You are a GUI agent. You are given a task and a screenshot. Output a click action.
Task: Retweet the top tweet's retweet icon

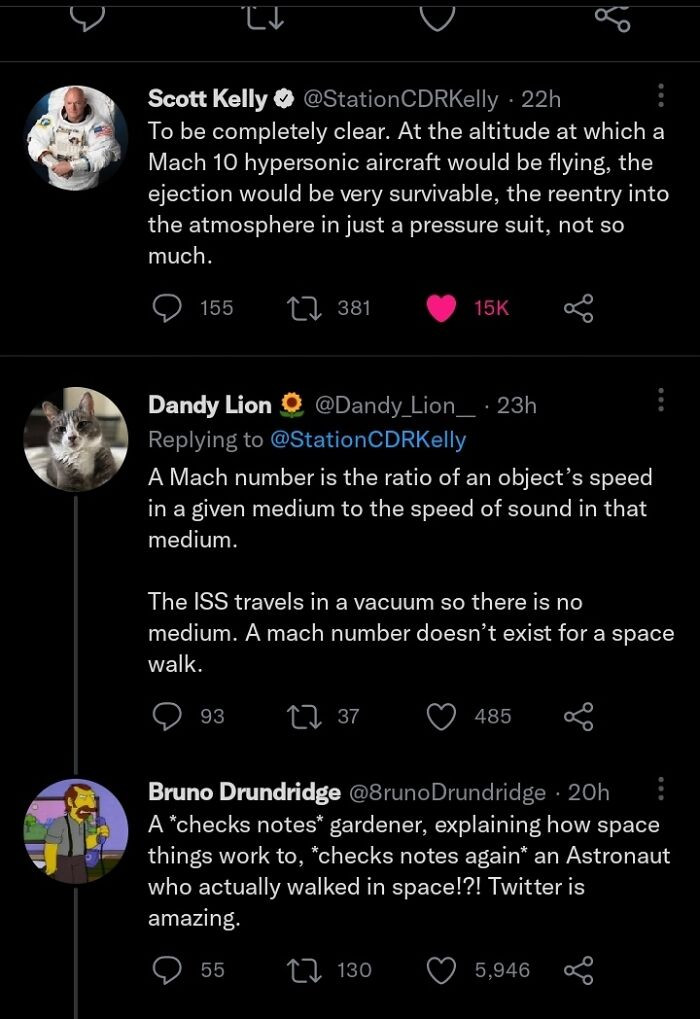263,15
